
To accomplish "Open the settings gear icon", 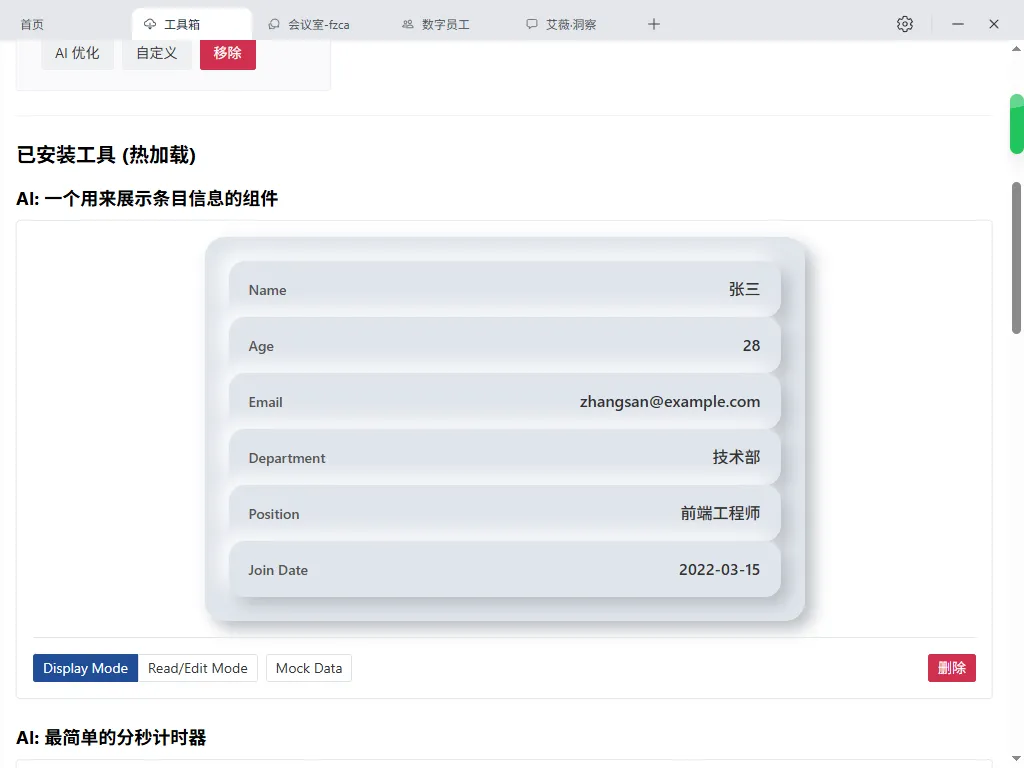I will pyautogui.click(x=905, y=23).
